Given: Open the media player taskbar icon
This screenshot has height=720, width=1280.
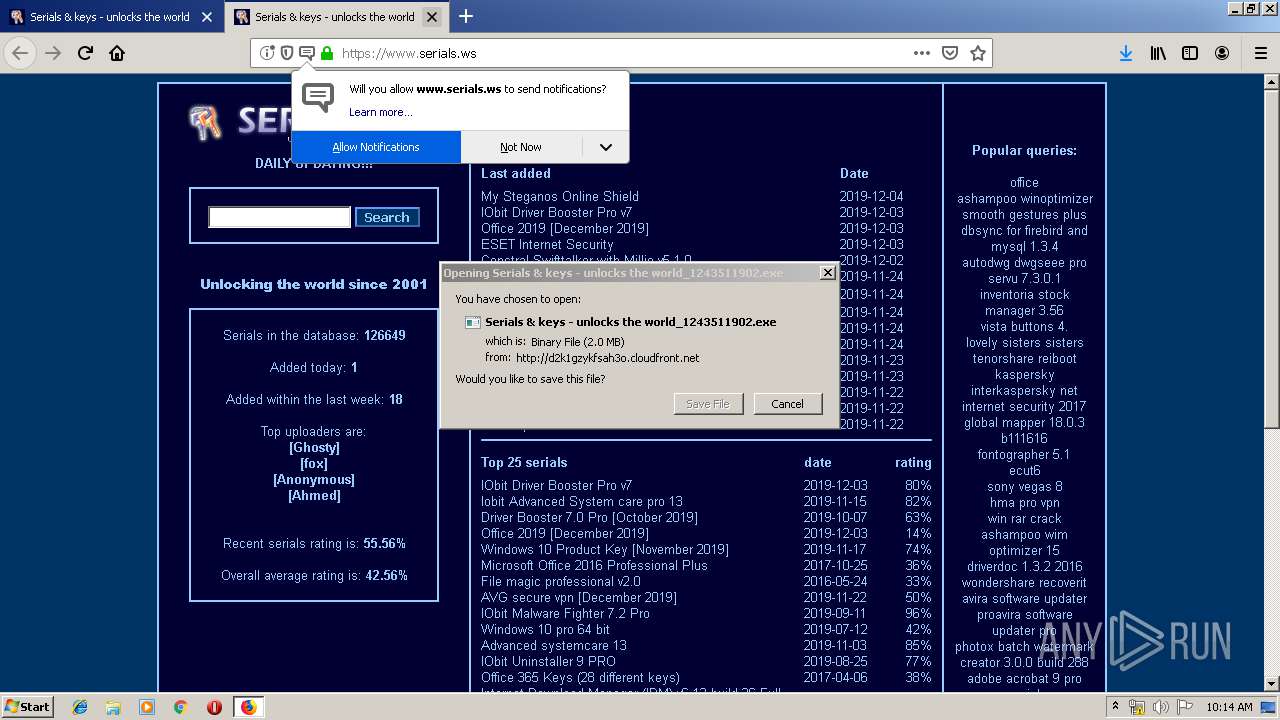Looking at the screenshot, I should tap(147, 707).
